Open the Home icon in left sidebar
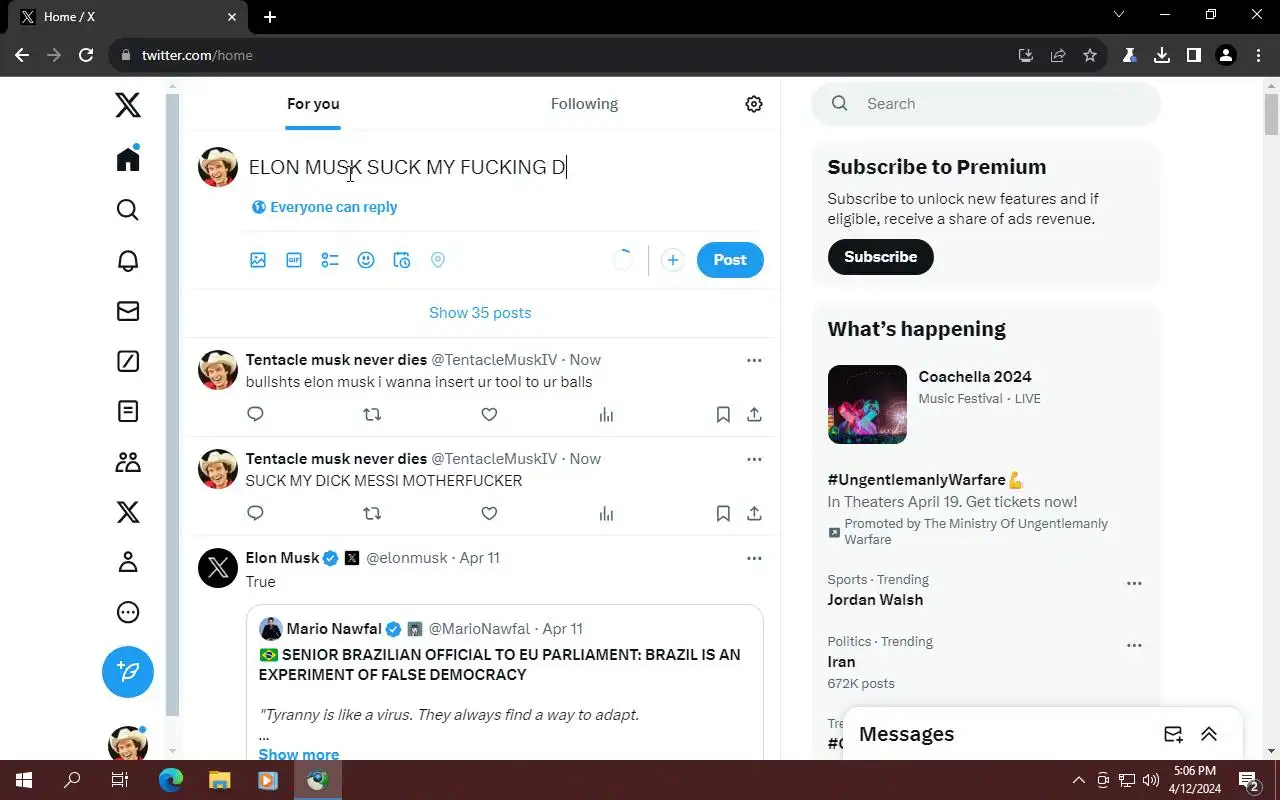This screenshot has height=800, width=1280. pos(128,159)
